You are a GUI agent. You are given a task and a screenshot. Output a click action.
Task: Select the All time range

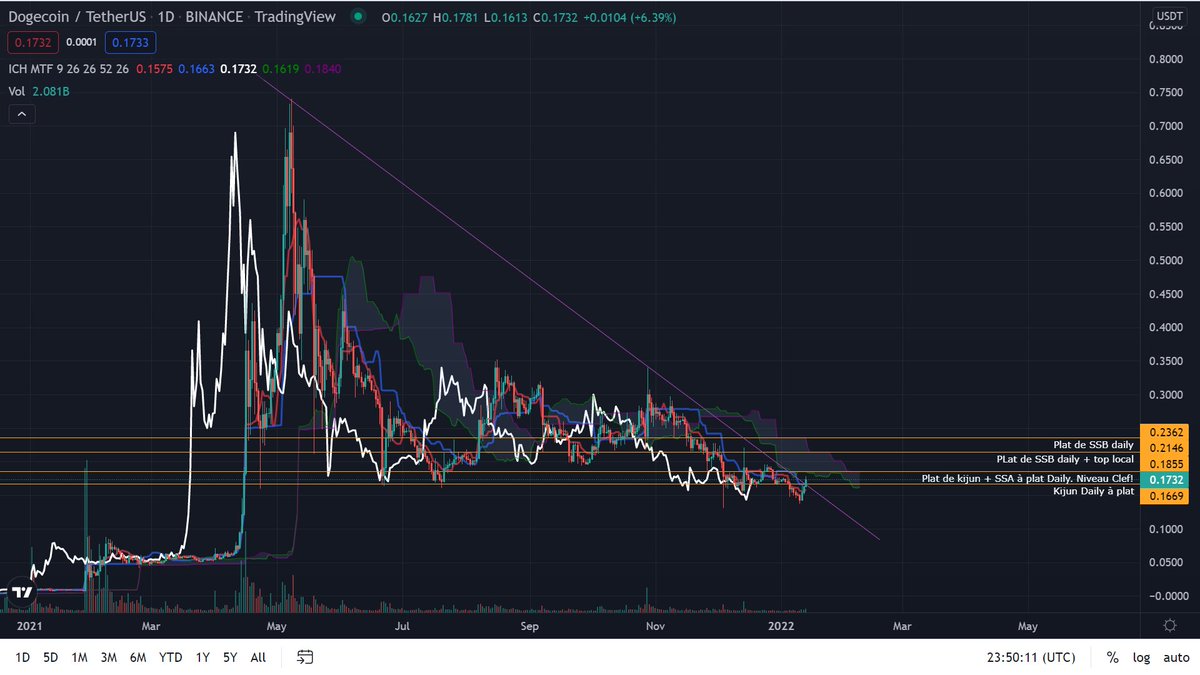[258, 657]
